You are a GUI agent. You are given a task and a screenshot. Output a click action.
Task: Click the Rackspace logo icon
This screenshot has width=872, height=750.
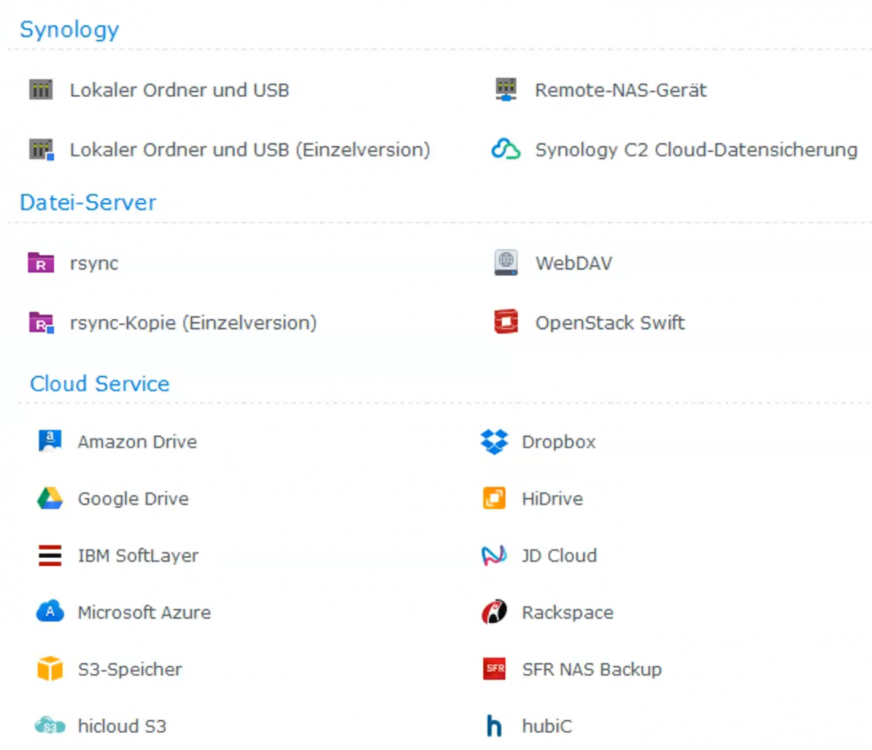pos(494,612)
